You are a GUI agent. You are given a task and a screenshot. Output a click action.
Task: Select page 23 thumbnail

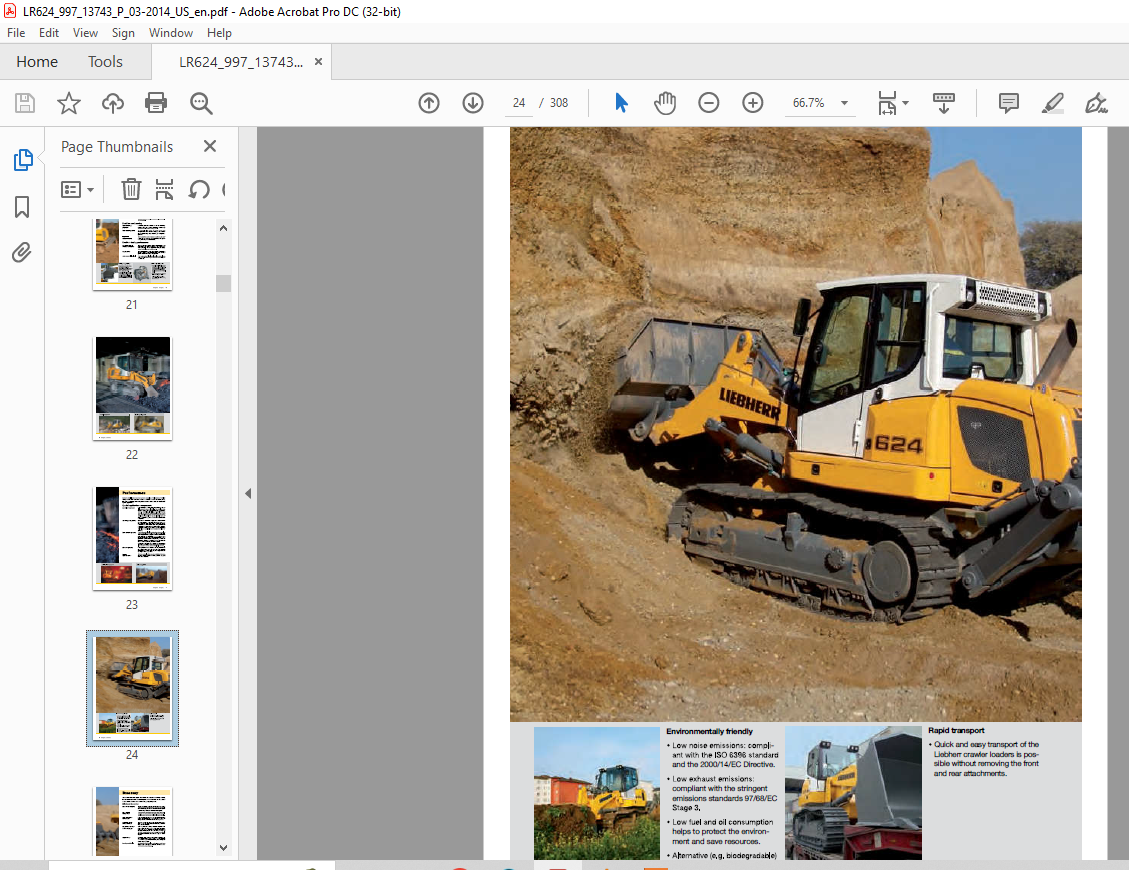point(132,538)
